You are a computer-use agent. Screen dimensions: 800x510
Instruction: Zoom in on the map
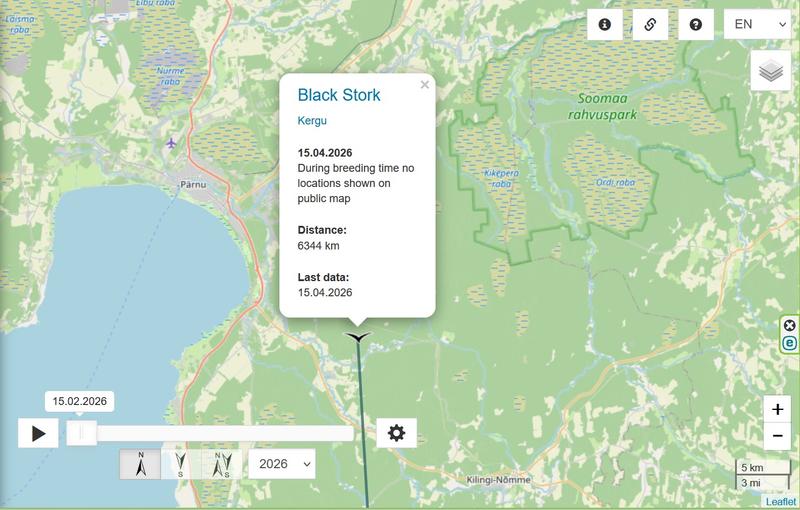(x=777, y=409)
